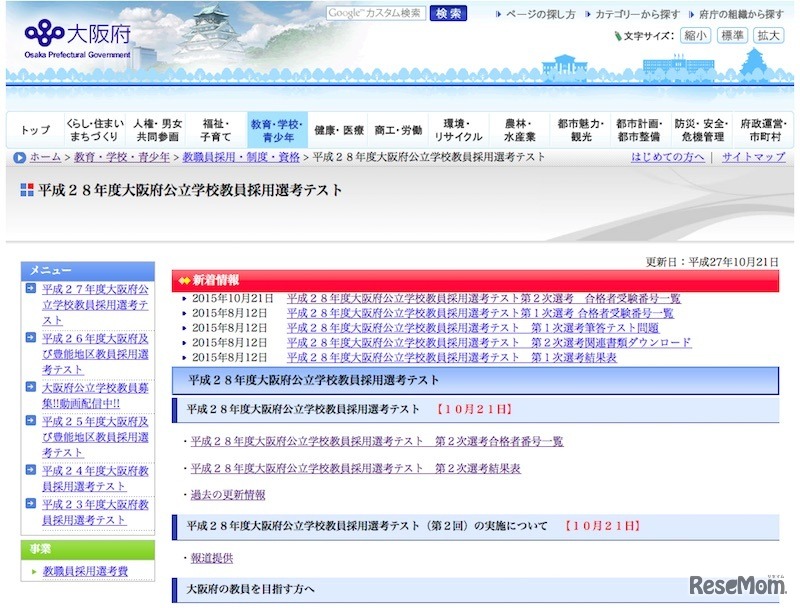Click the blue arrow beside ページの探し方
Viewport: 800px width, 608px height.
[x=495, y=14]
